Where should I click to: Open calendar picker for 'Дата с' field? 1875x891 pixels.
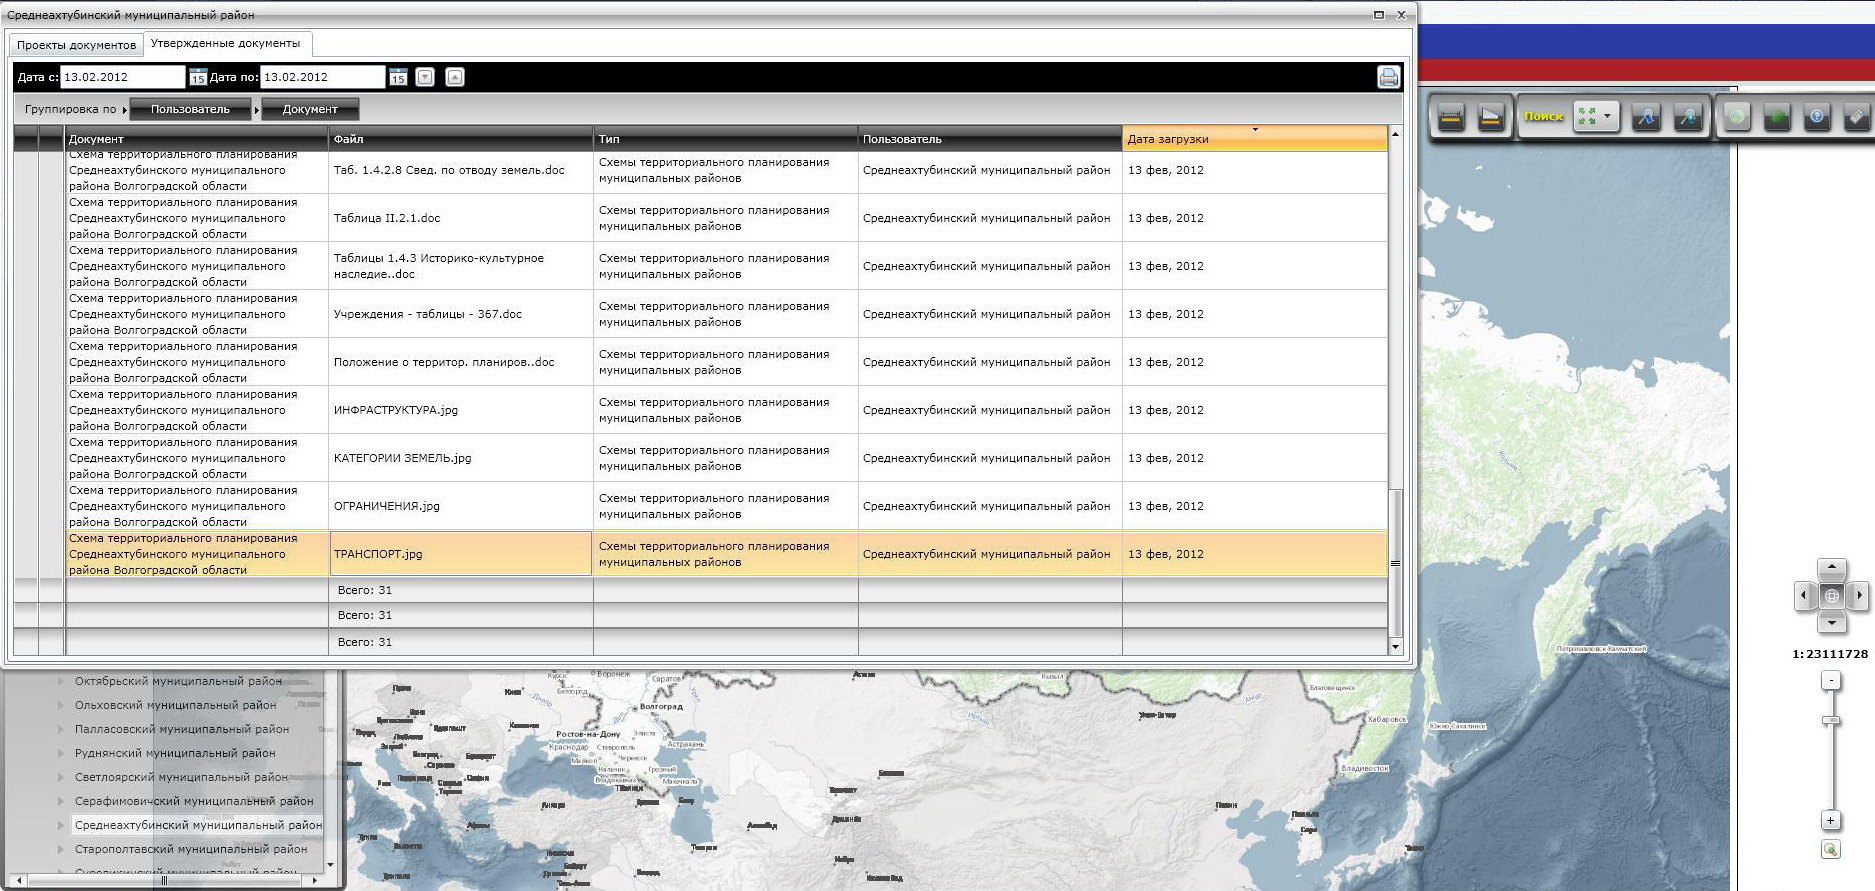click(x=198, y=77)
